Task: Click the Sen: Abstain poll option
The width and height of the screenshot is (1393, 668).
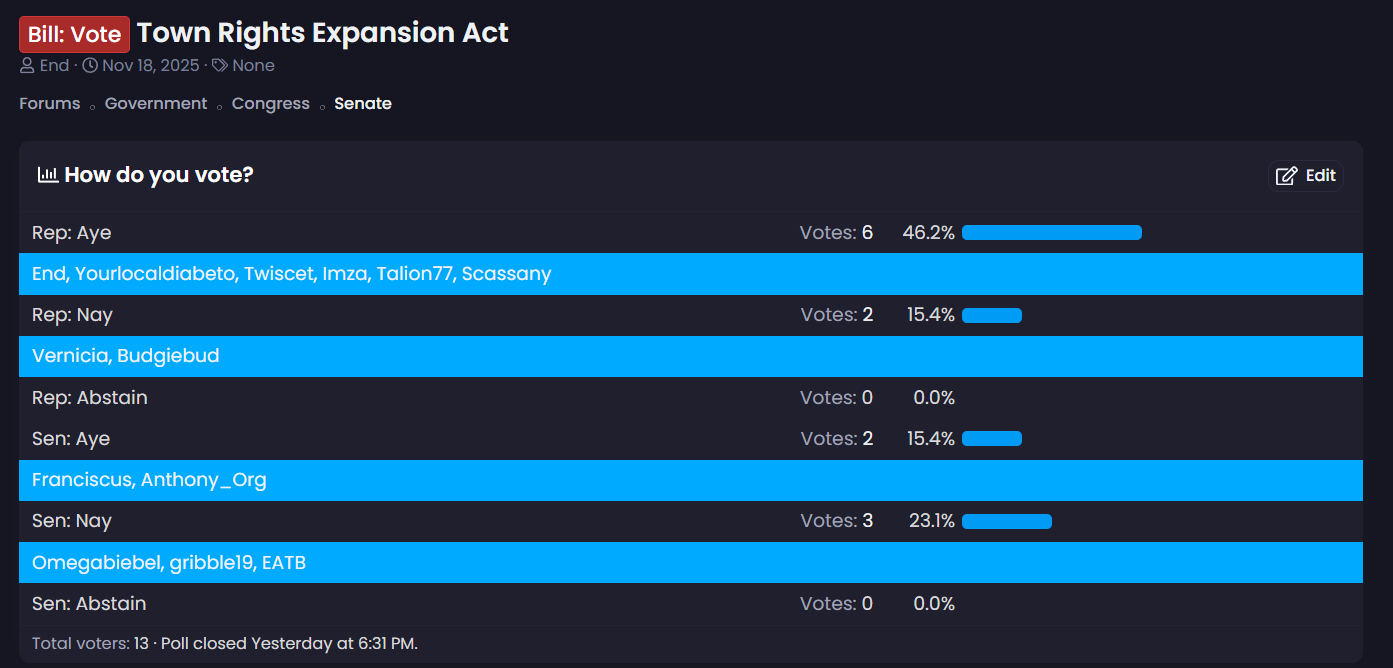Action: (x=89, y=604)
